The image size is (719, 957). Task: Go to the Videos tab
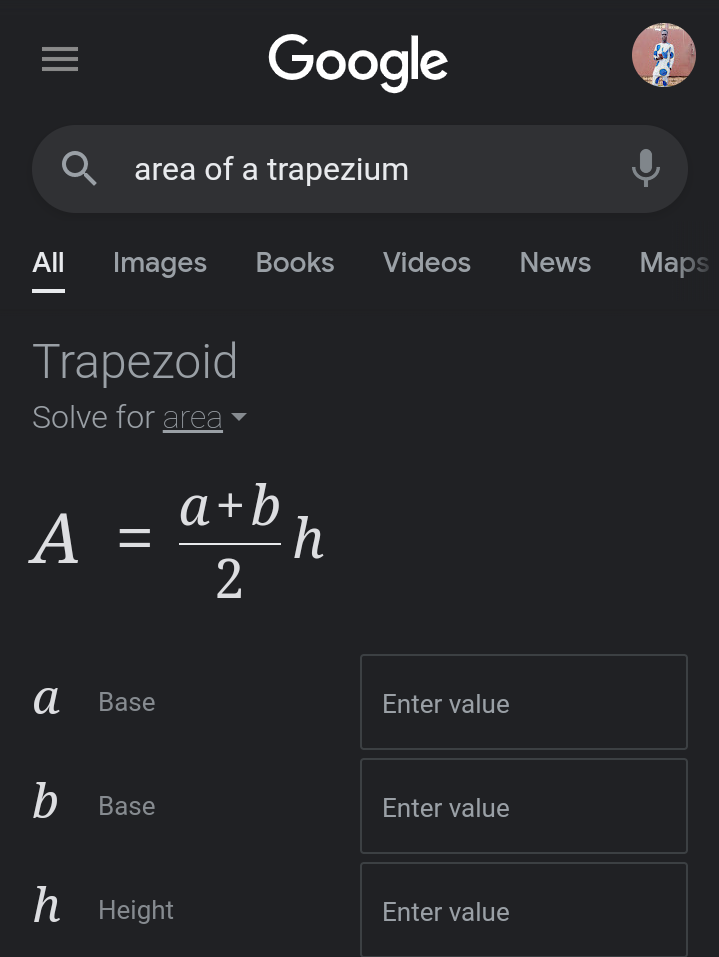click(x=427, y=263)
